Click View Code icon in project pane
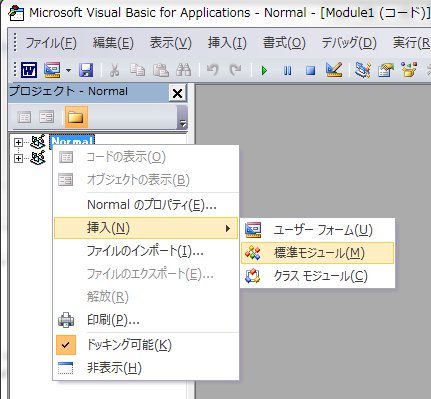The width and height of the screenshot is (431, 399). pyautogui.click(x=24, y=117)
